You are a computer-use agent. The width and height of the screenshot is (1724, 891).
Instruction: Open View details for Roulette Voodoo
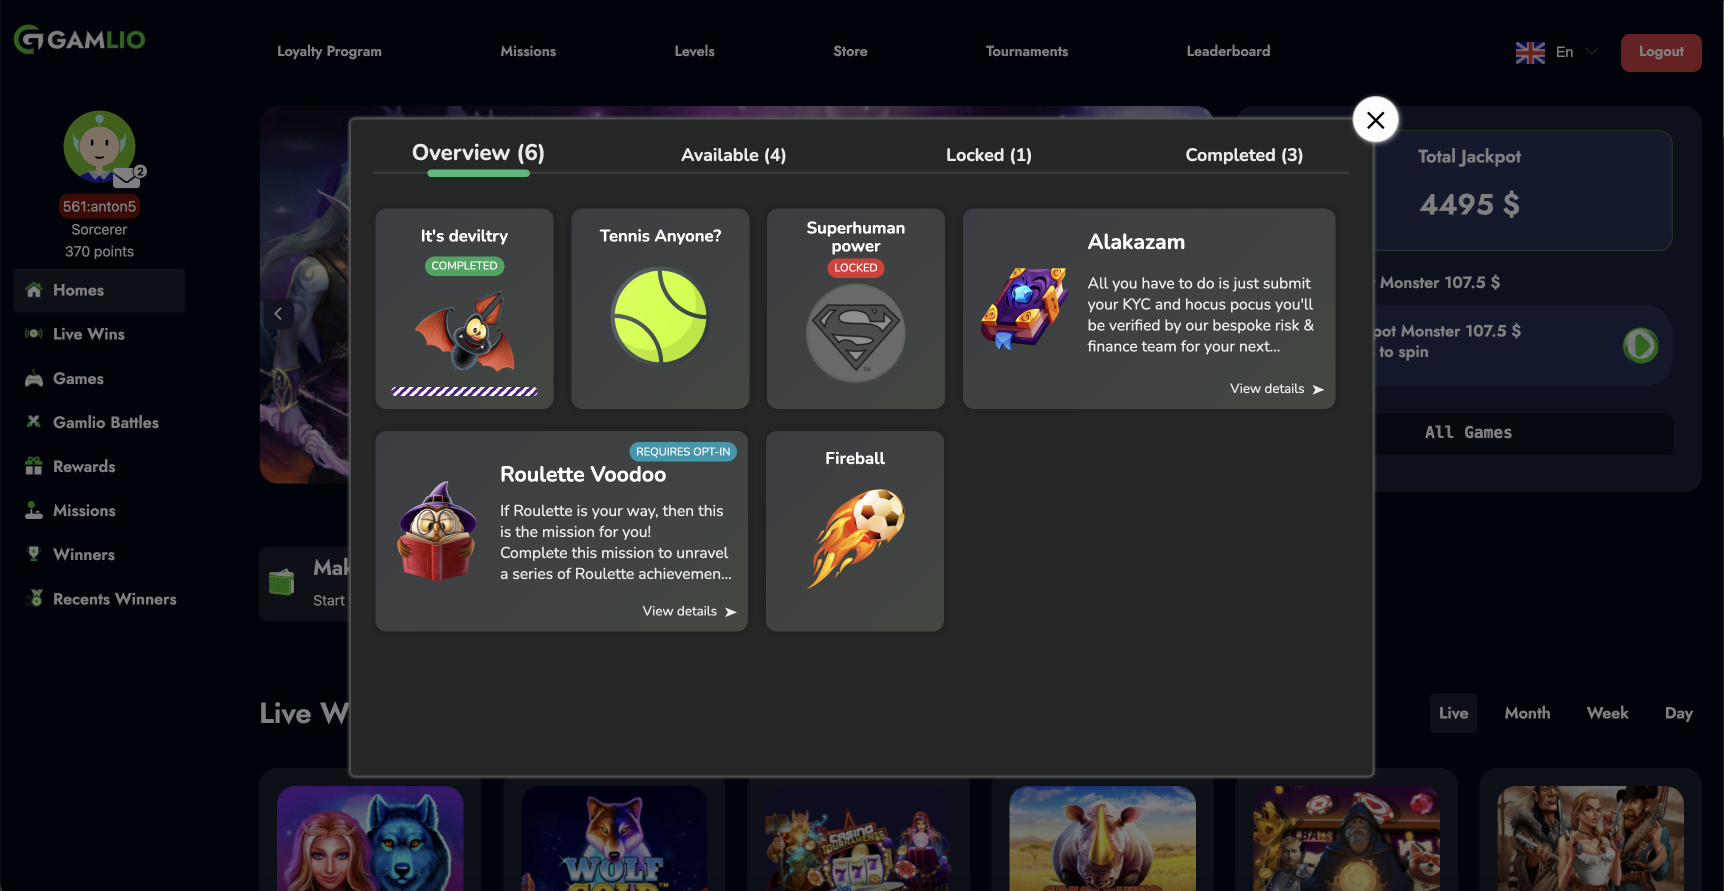688,611
